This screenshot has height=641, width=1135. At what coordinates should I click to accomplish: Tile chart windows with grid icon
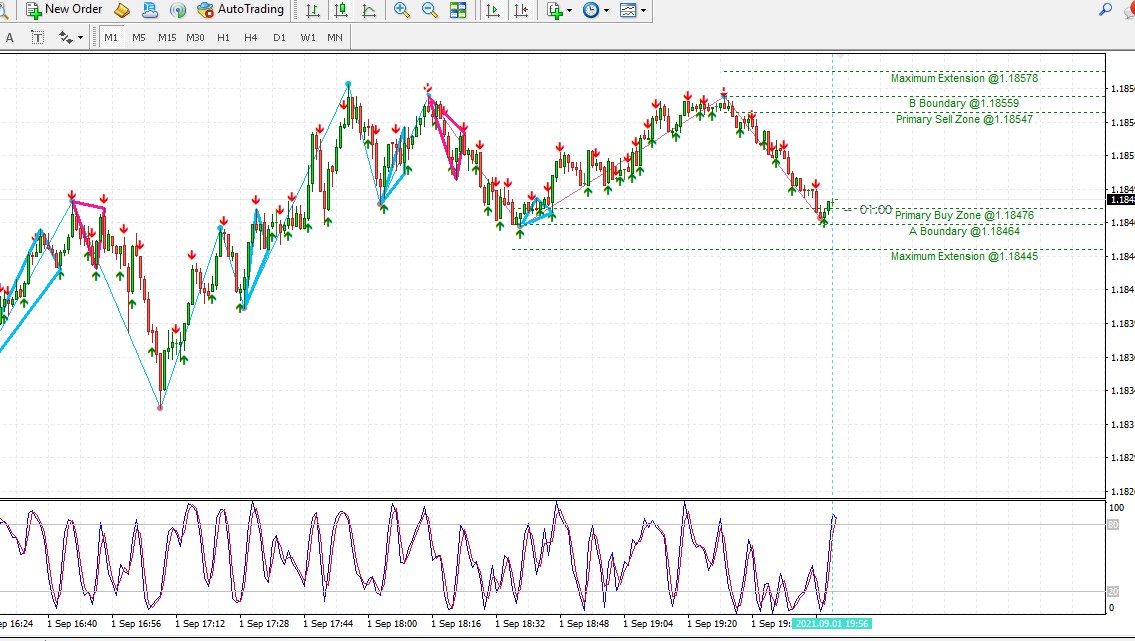point(458,10)
